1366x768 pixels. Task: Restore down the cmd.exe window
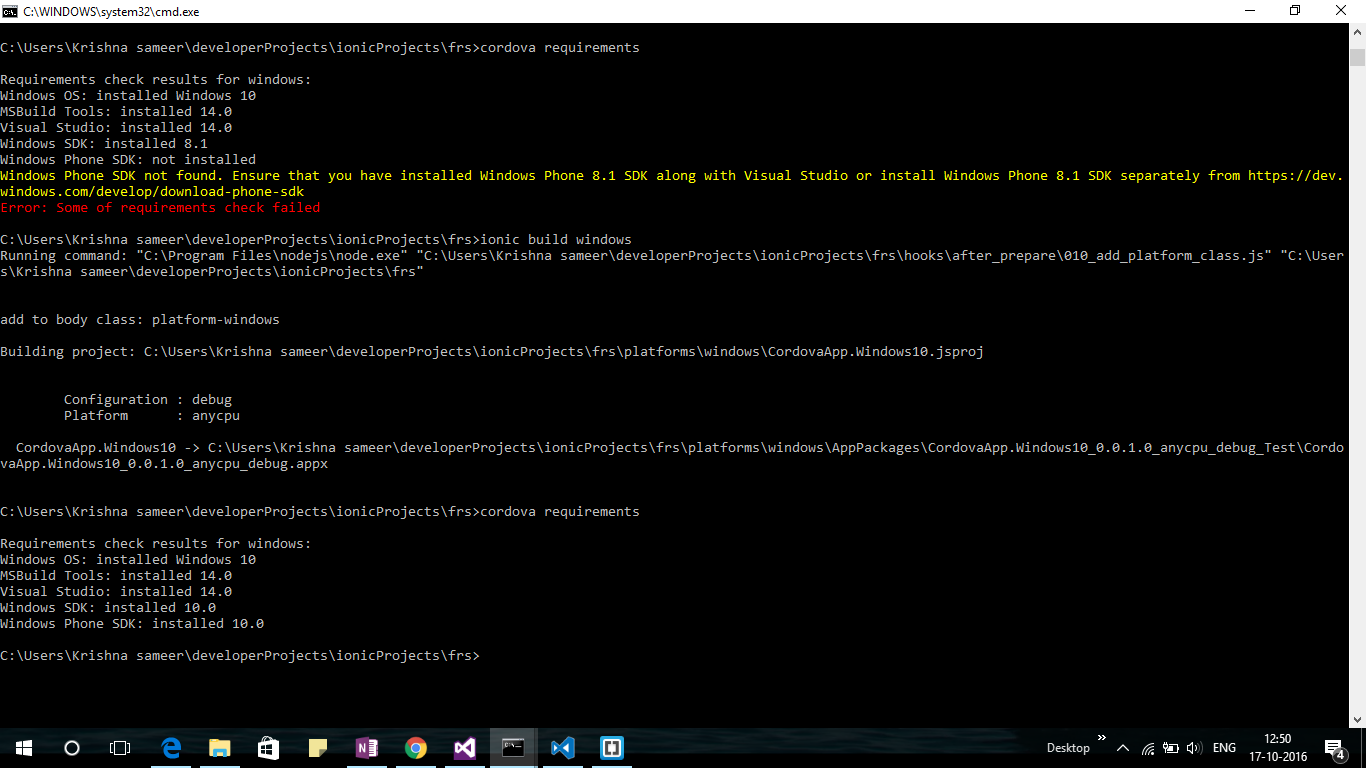1295,10
